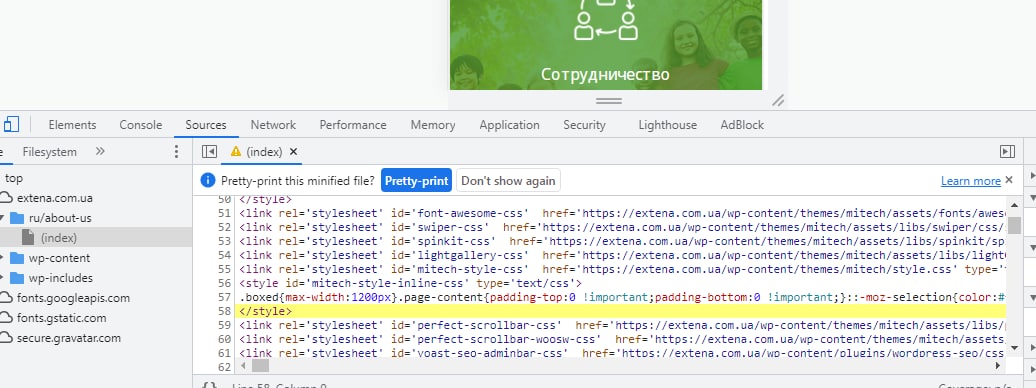Image resolution: width=1036 pixels, height=388 pixels.
Task: Click the Pretty-print button
Action: 416,180
